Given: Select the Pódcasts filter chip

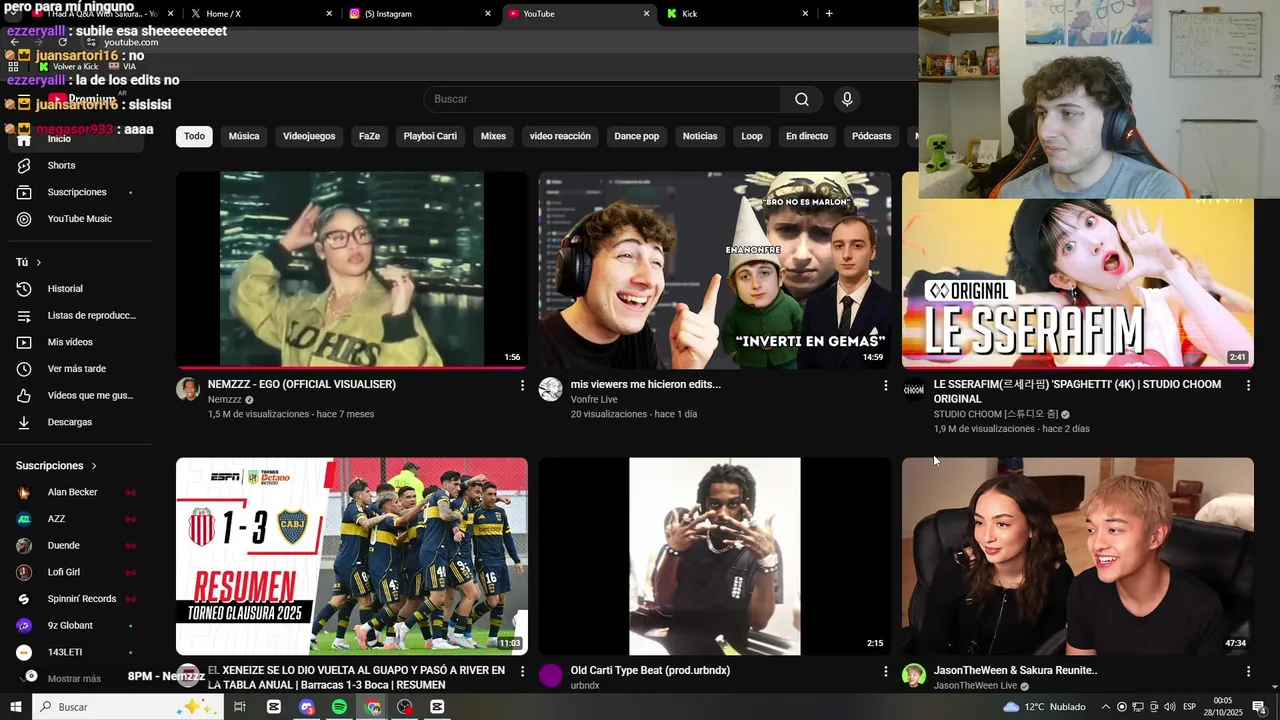Looking at the screenshot, I should (x=871, y=136).
